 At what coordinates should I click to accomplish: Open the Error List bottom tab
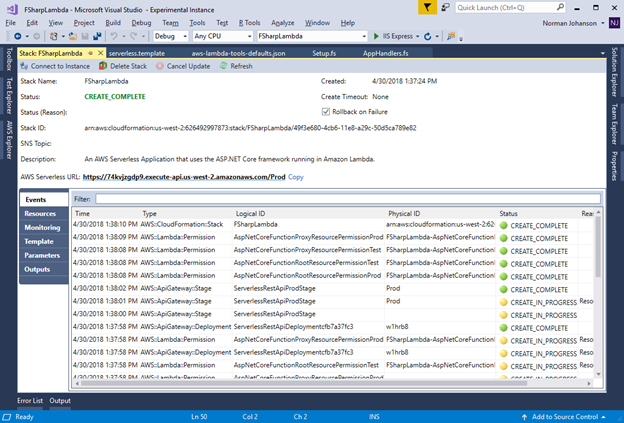point(30,401)
